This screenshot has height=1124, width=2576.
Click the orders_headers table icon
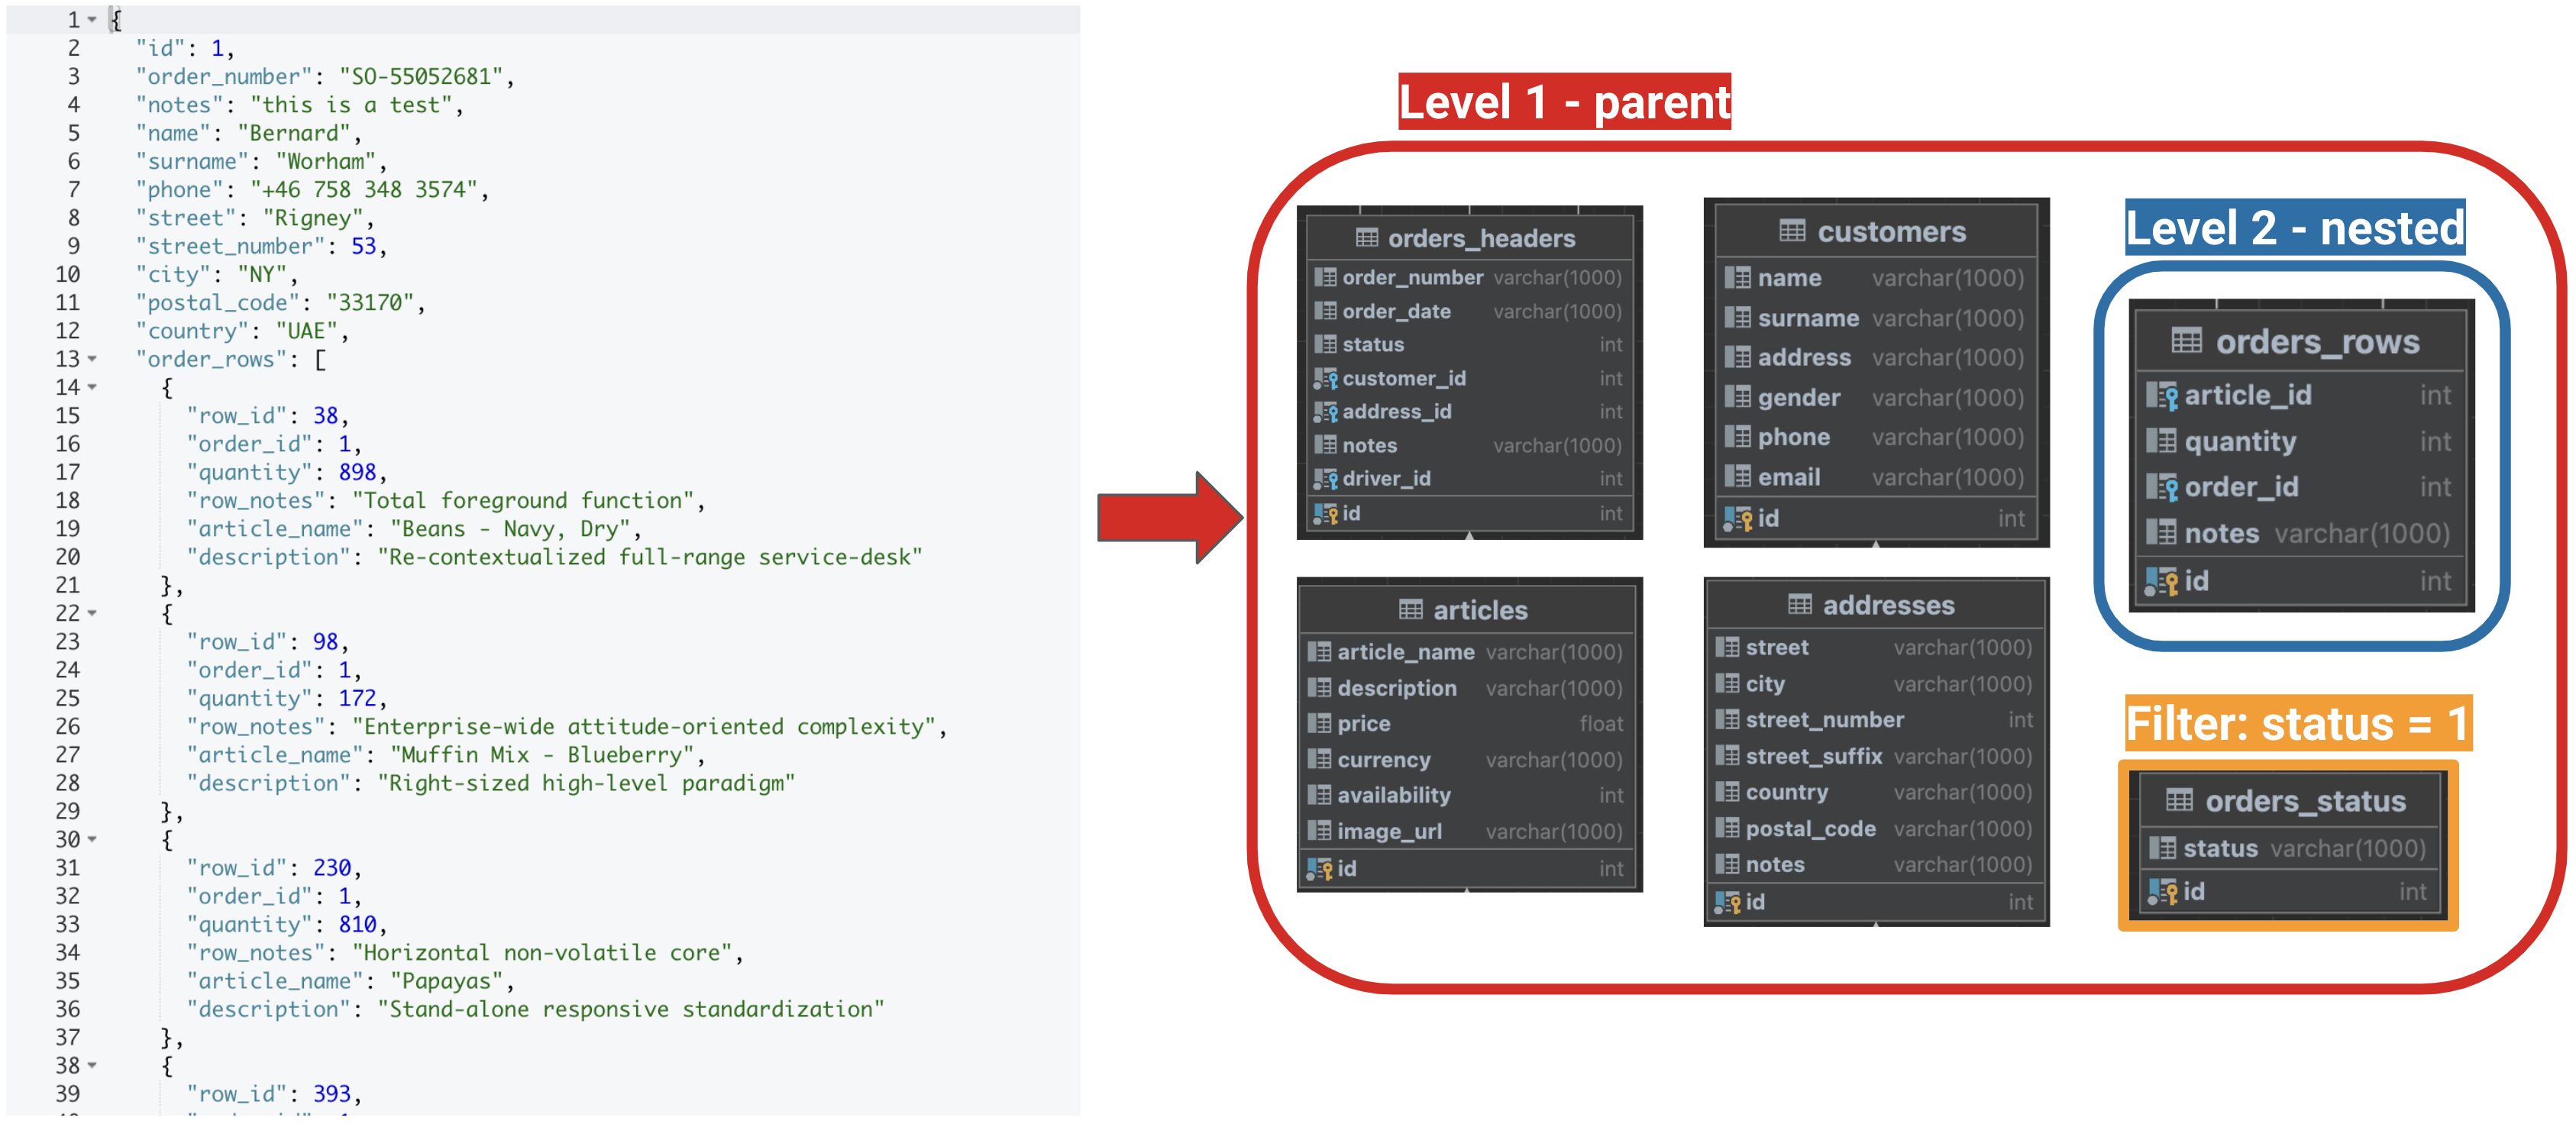1366,238
